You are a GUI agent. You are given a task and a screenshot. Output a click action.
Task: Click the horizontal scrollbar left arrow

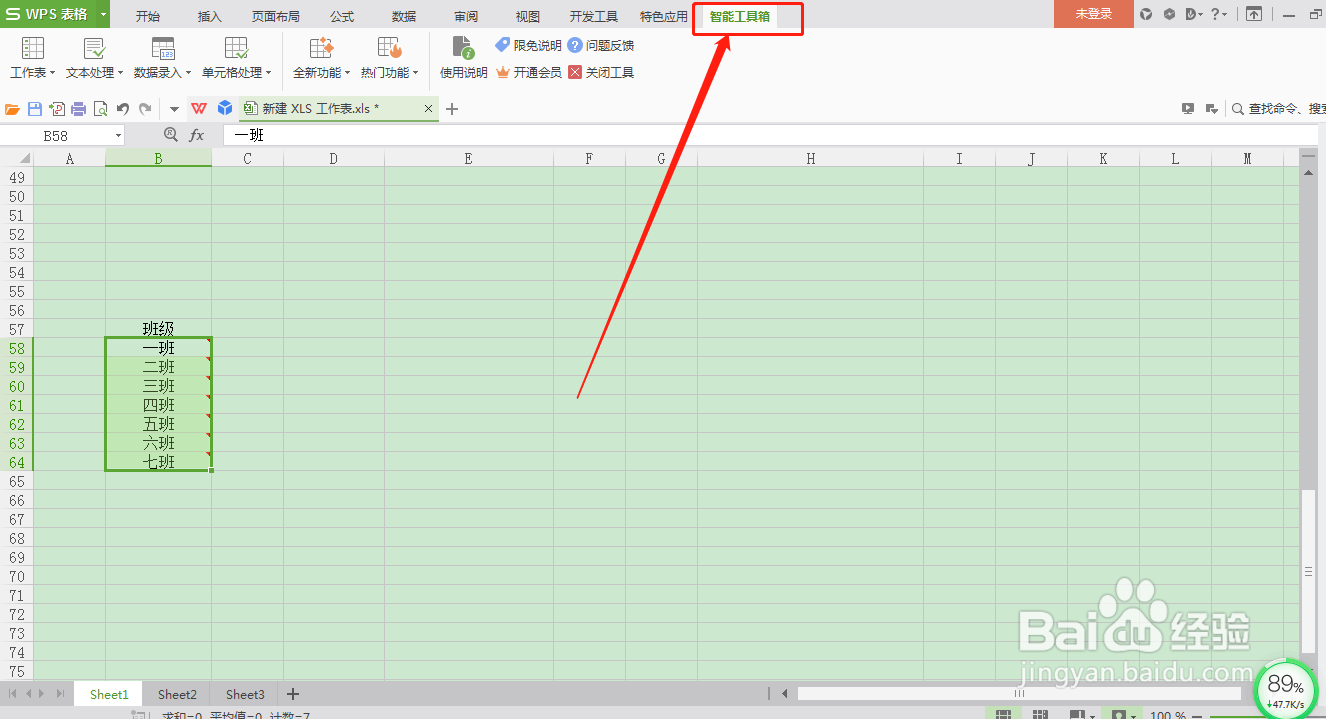[x=785, y=694]
